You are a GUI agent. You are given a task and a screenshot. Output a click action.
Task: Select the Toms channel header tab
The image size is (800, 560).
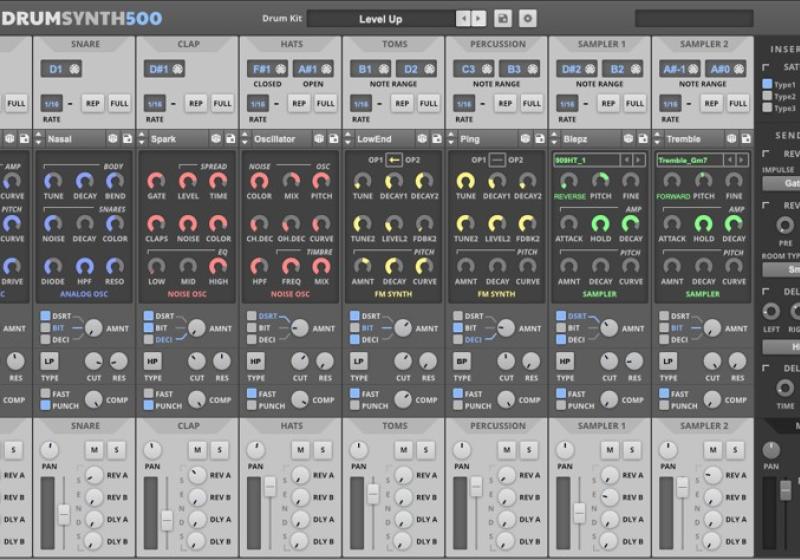coord(393,44)
